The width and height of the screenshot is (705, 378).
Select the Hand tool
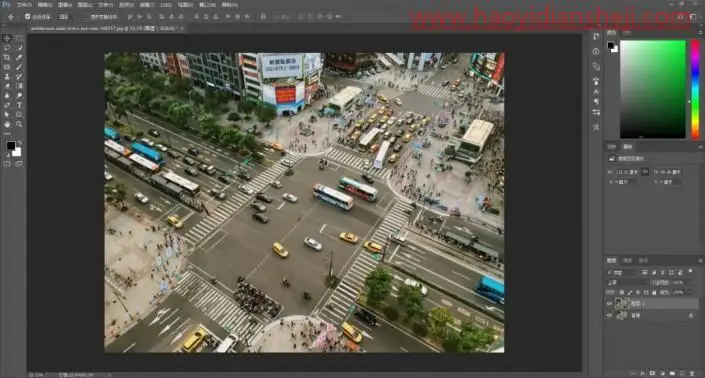point(7,124)
